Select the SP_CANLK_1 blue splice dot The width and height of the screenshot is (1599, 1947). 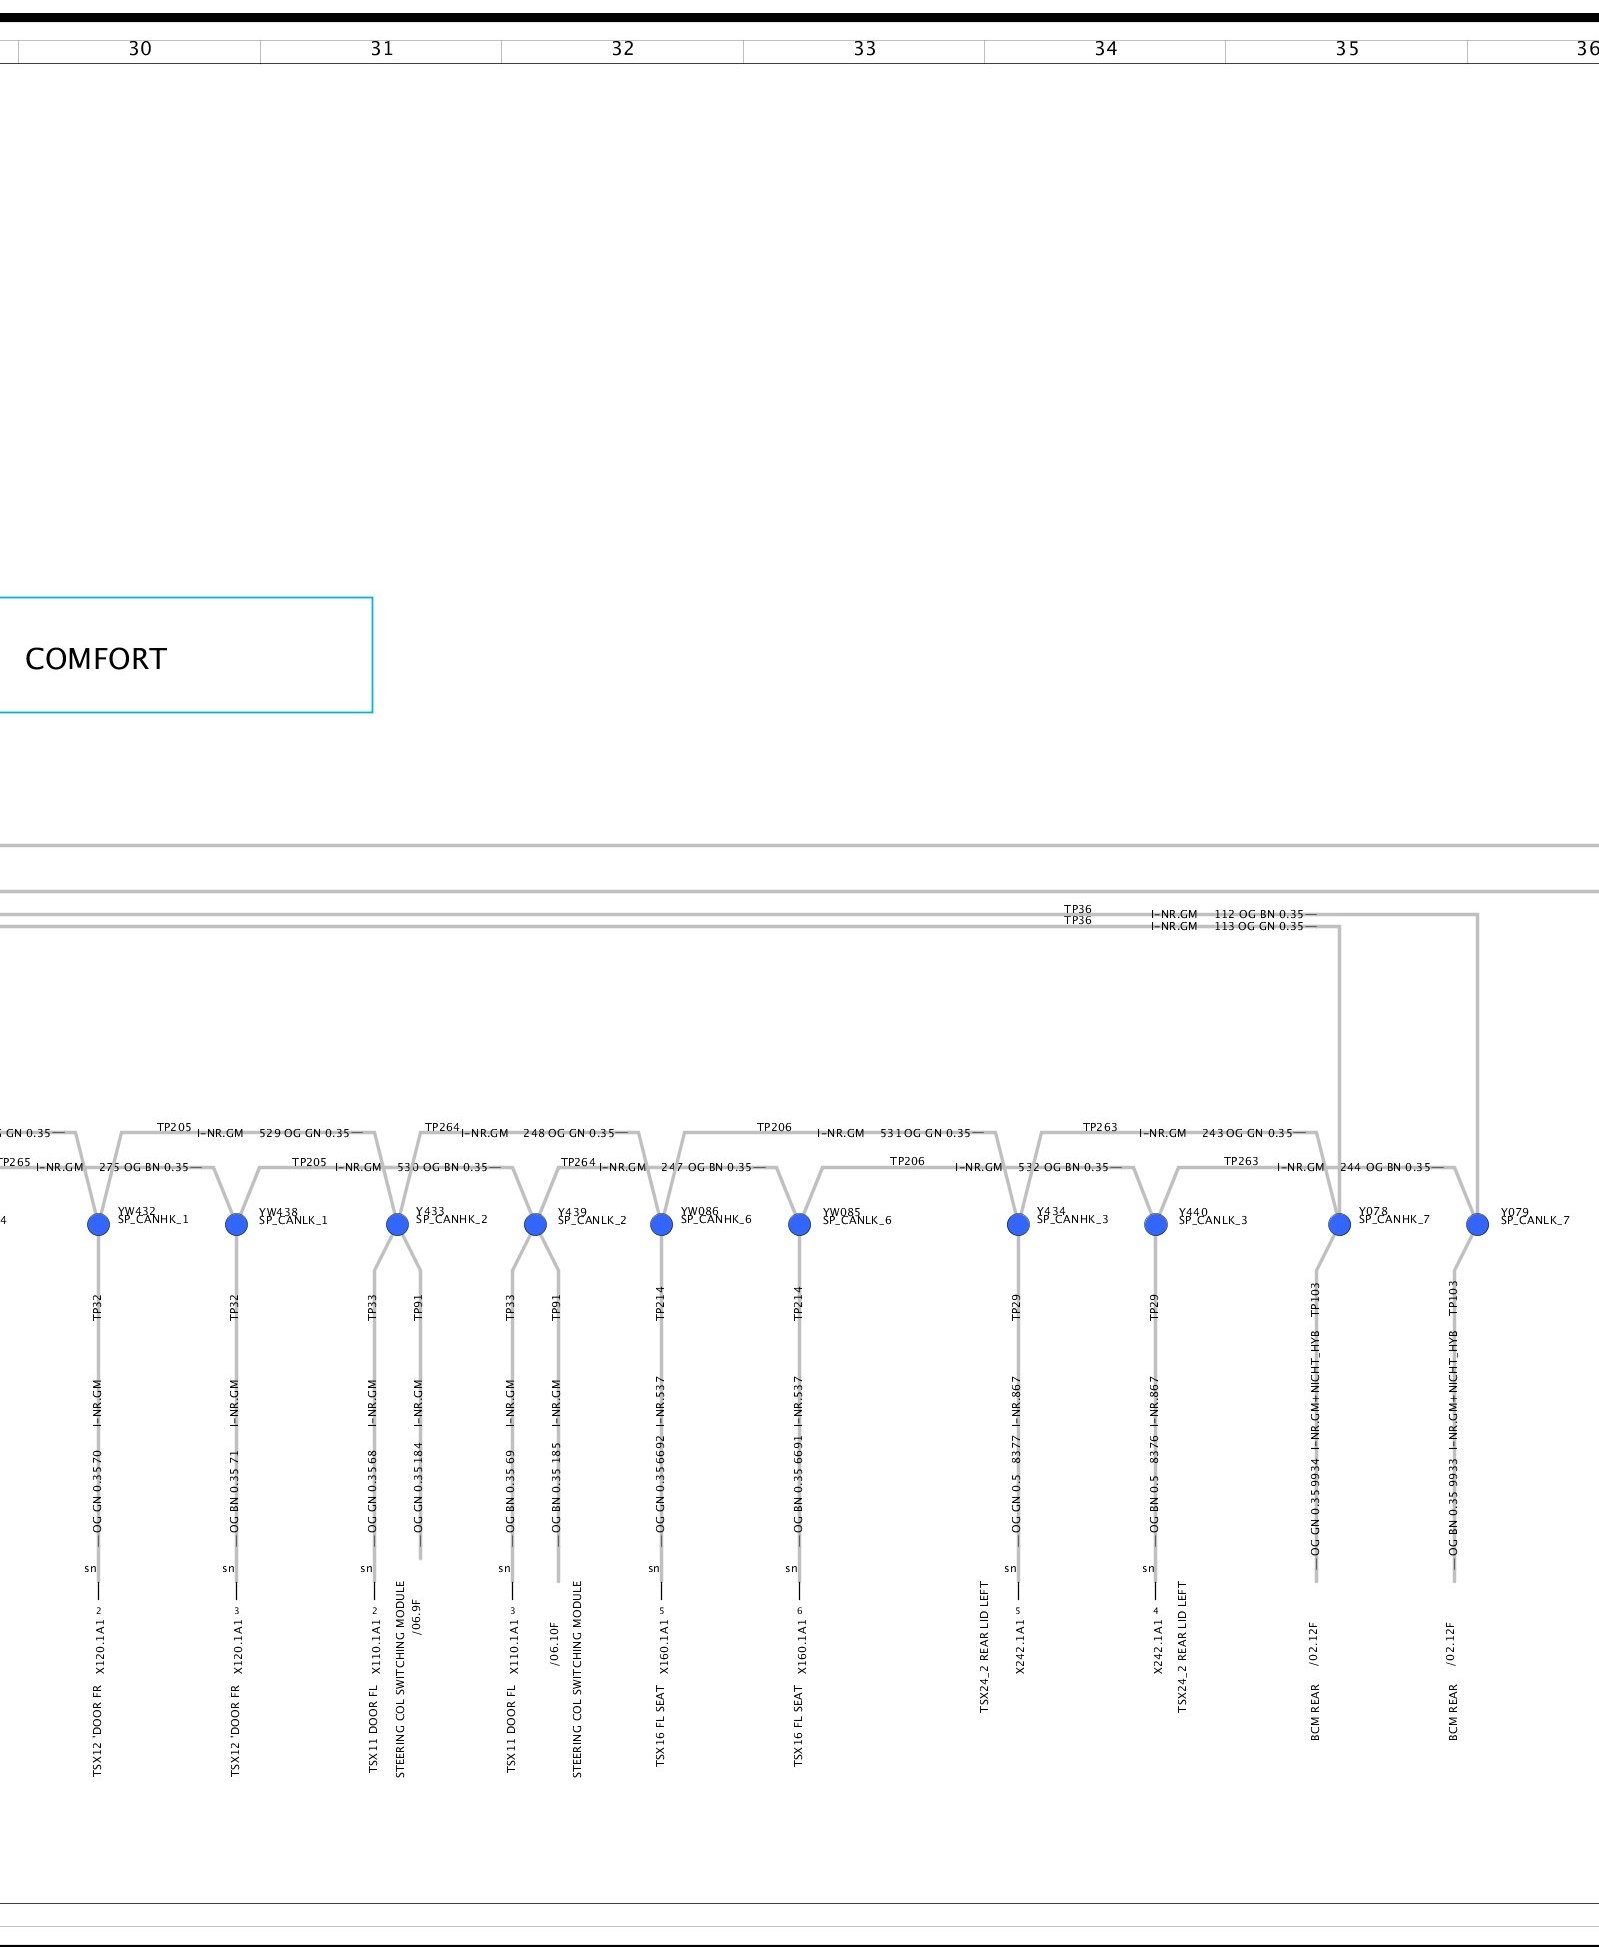click(x=236, y=1224)
